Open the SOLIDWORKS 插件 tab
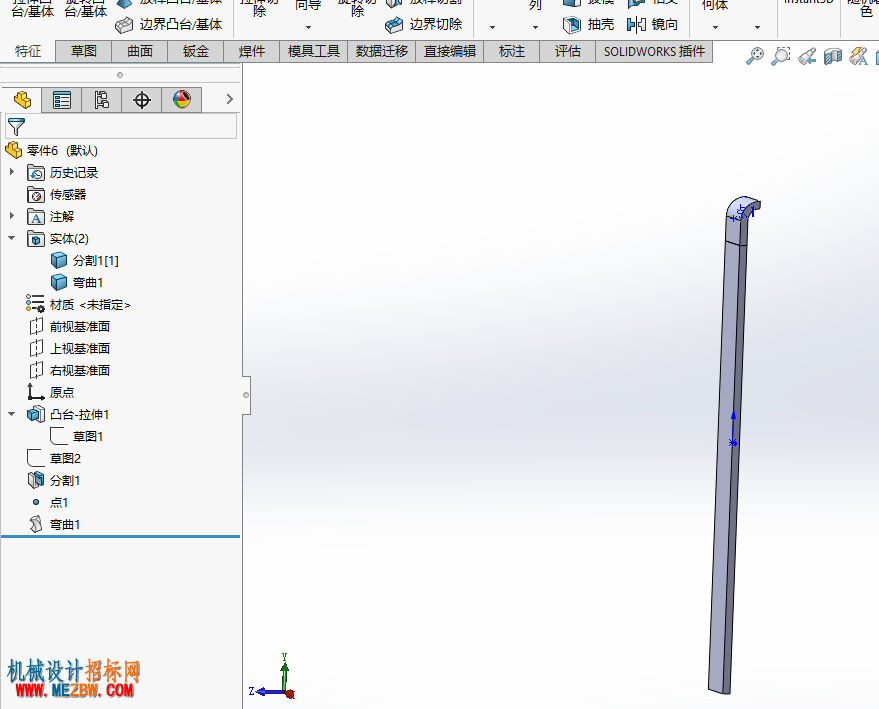 point(654,52)
